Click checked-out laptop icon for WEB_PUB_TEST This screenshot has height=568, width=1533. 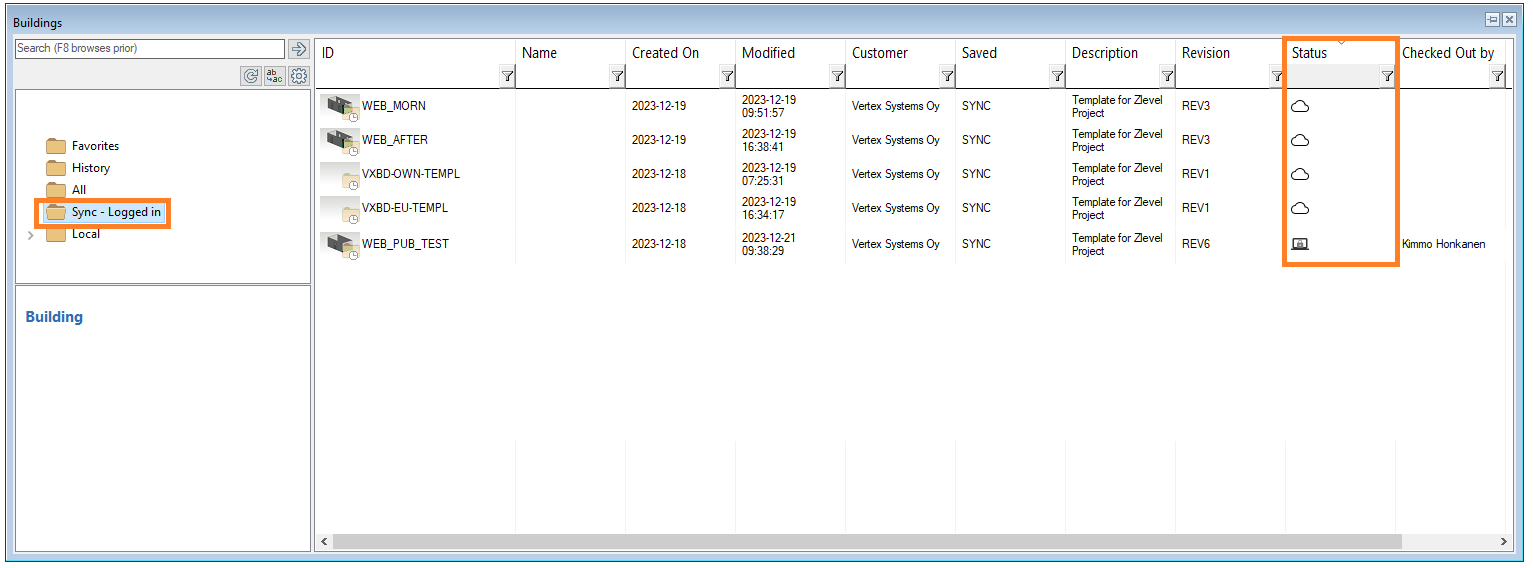(1300, 244)
